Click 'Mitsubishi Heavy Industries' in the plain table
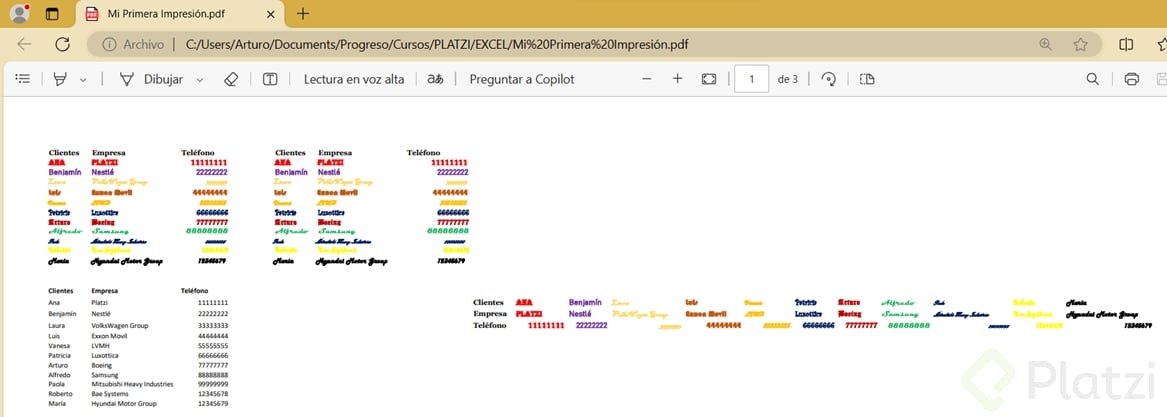1167x417 pixels. coord(132,384)
